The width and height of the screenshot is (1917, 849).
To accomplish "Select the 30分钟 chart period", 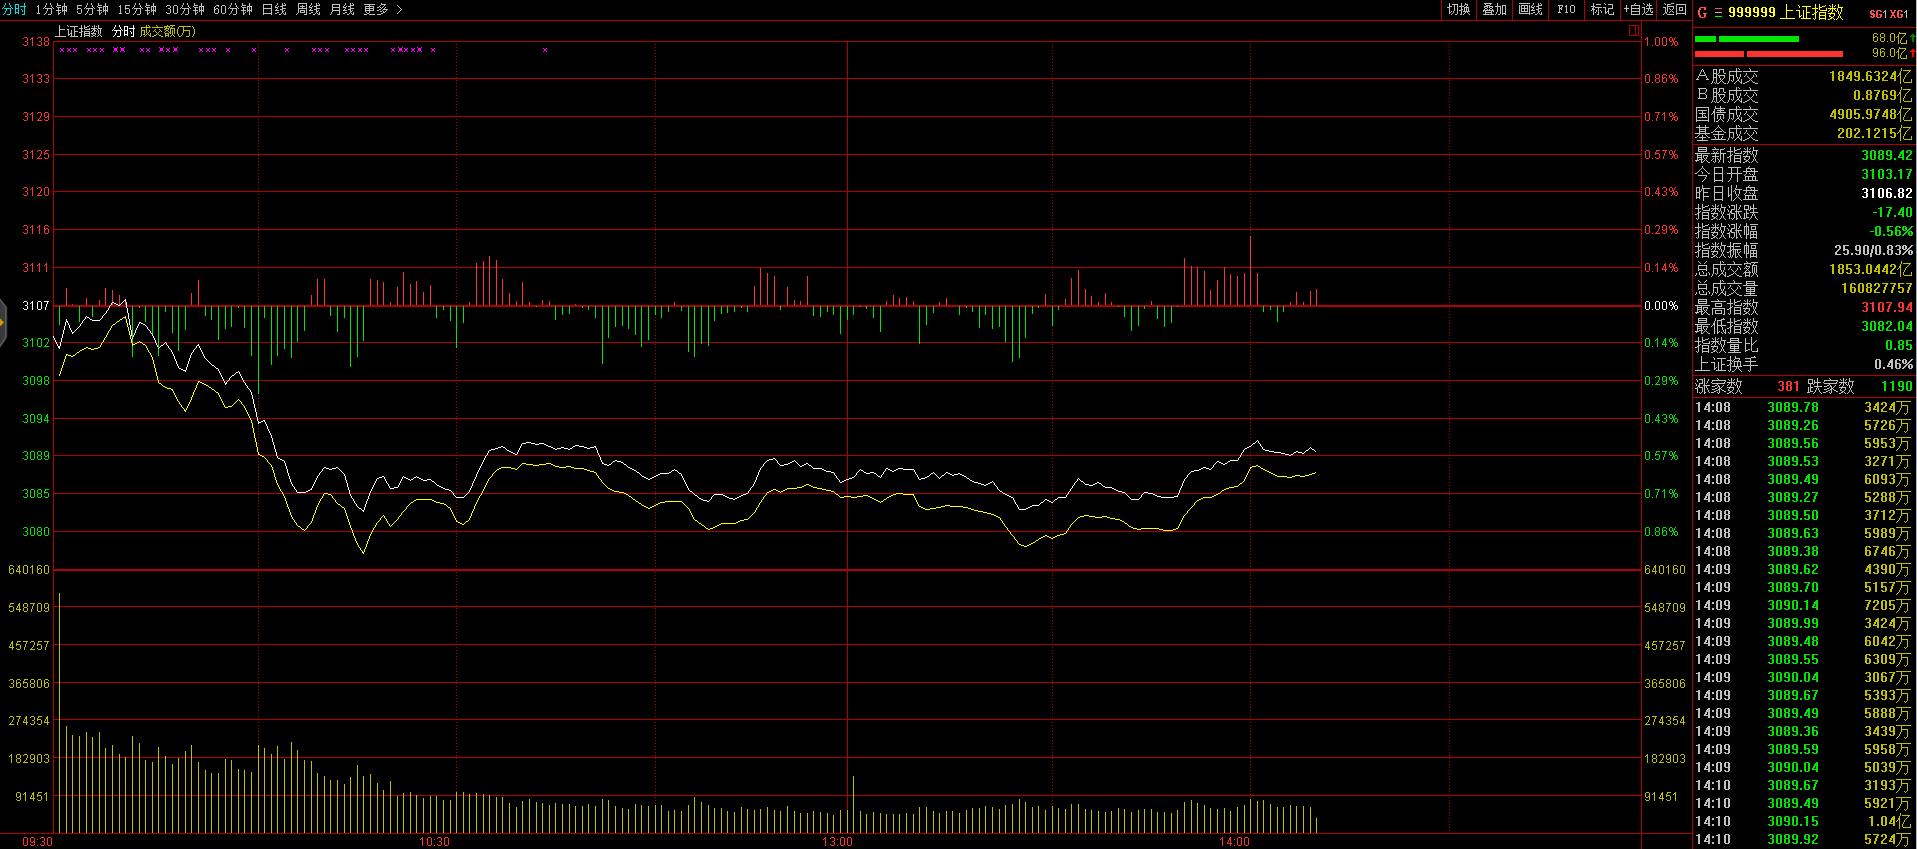I will point(185,9).
